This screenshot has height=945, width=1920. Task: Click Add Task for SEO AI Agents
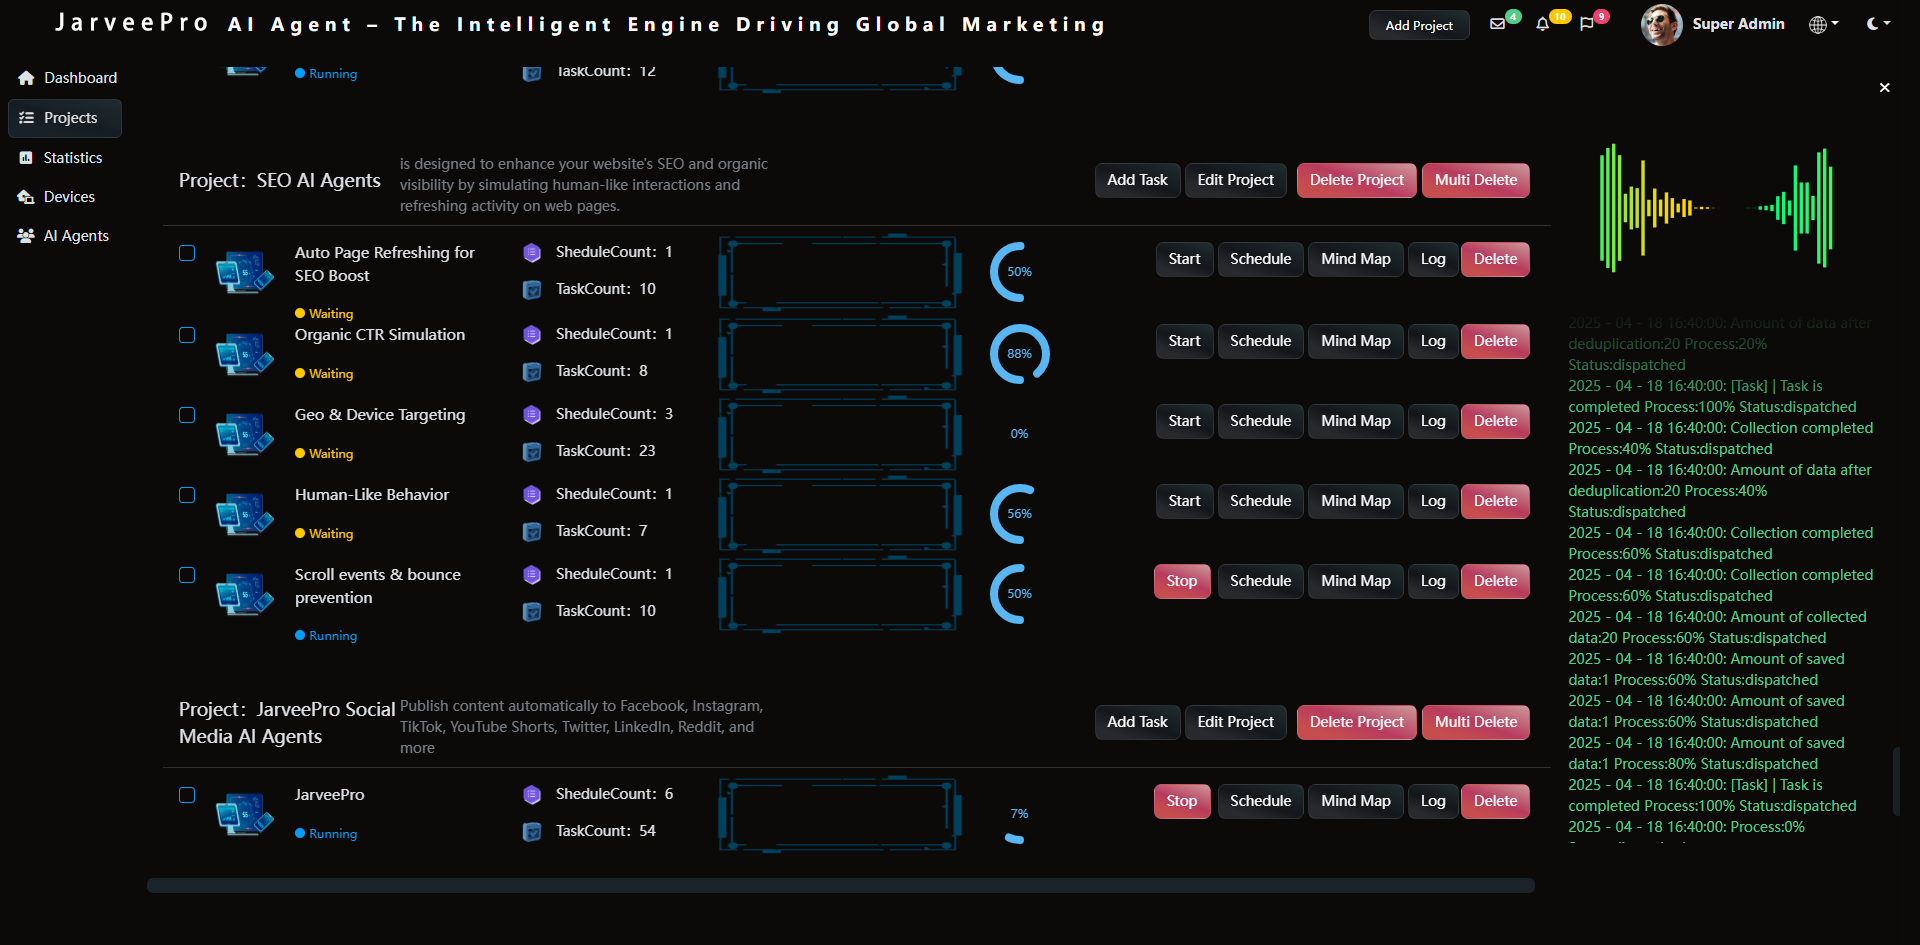click(x=1137, y=180)
